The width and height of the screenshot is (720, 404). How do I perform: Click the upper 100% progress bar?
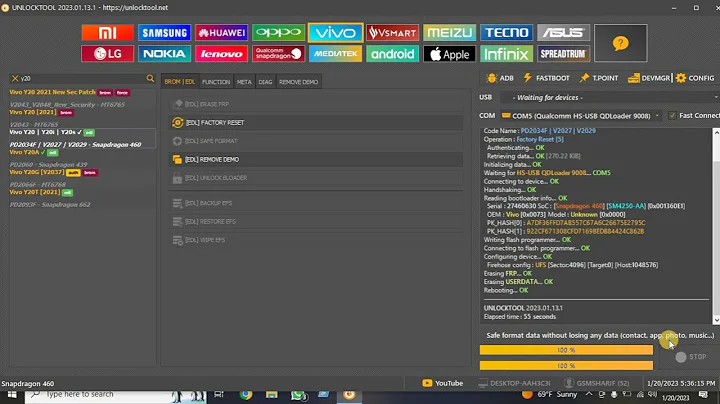click(x=566, y=350)
